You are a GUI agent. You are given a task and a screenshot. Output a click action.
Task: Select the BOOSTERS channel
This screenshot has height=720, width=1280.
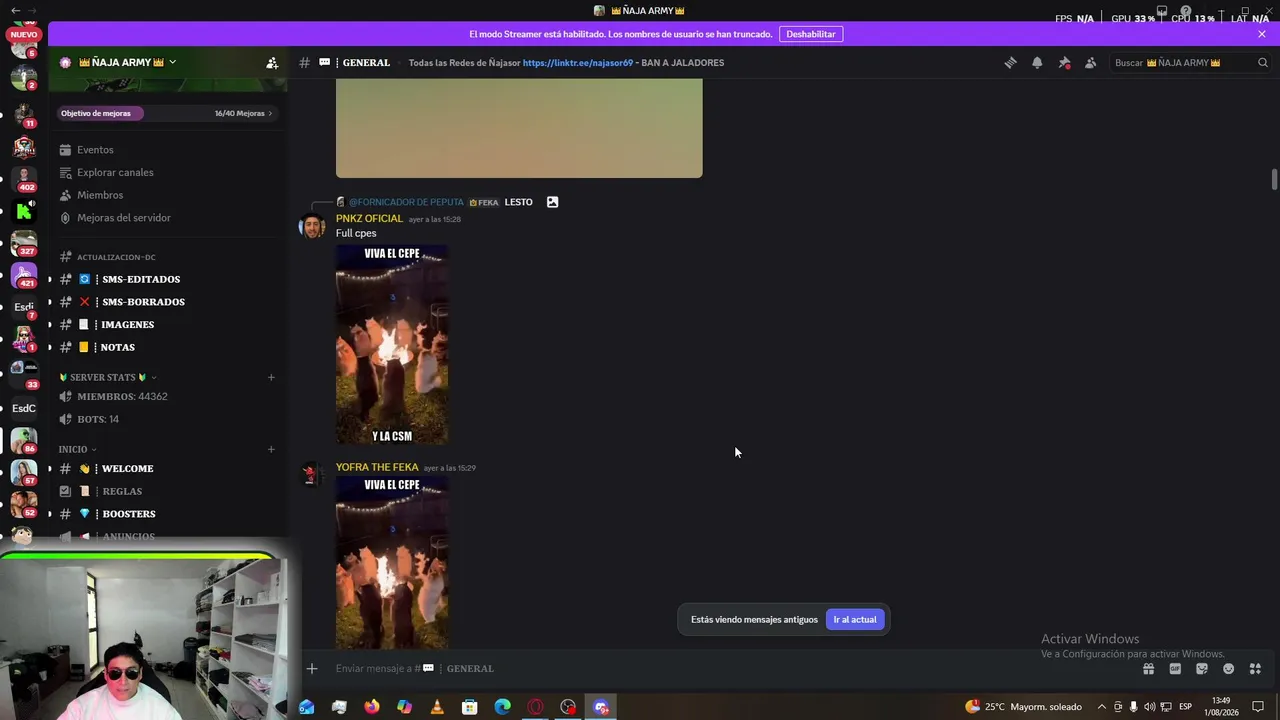click(x=167, y=514)
